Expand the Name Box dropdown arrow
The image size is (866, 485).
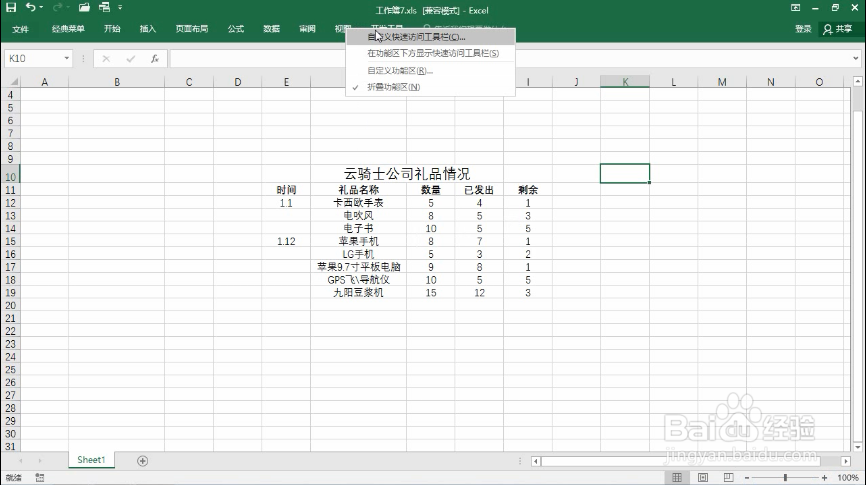pyautogui.click(x=67, y=59)
